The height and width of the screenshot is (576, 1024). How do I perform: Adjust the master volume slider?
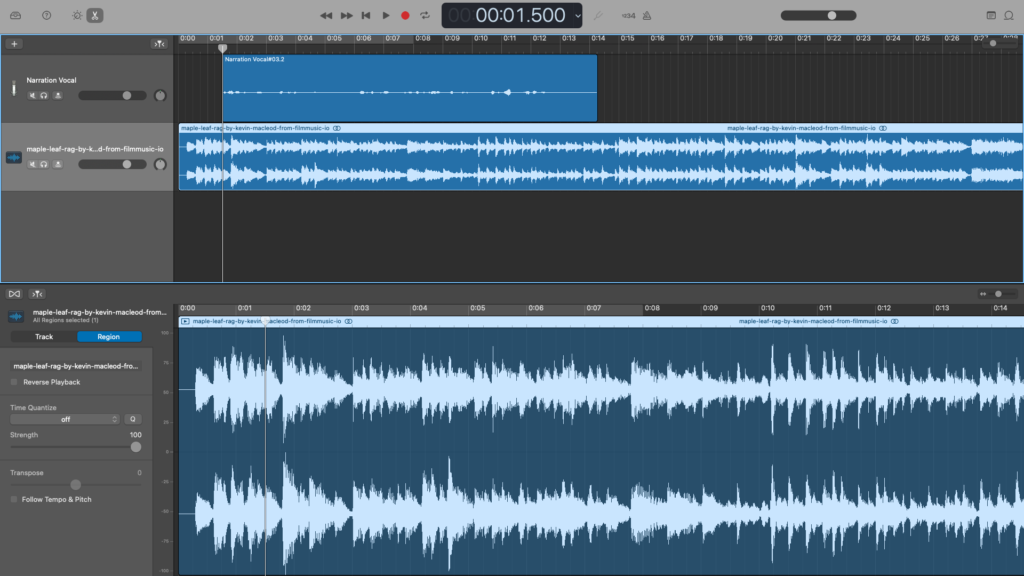831,15
